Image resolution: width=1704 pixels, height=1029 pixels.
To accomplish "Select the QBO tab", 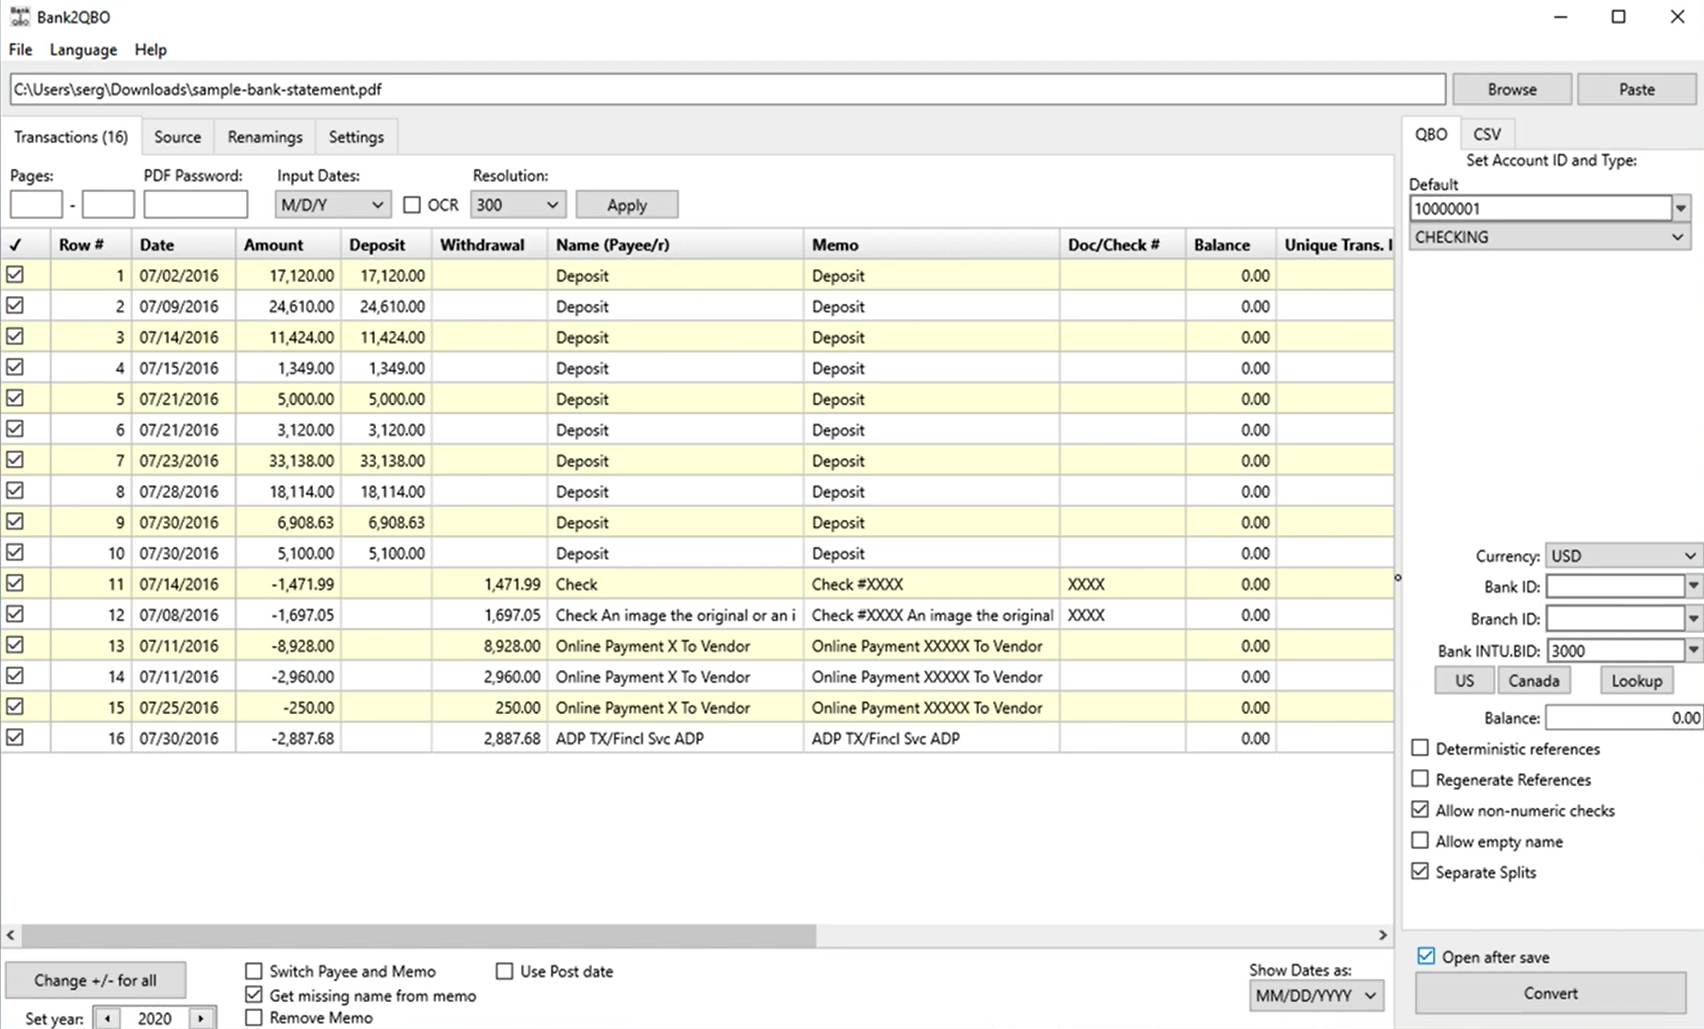I will pyautogui.click(x=1431, y=134).
